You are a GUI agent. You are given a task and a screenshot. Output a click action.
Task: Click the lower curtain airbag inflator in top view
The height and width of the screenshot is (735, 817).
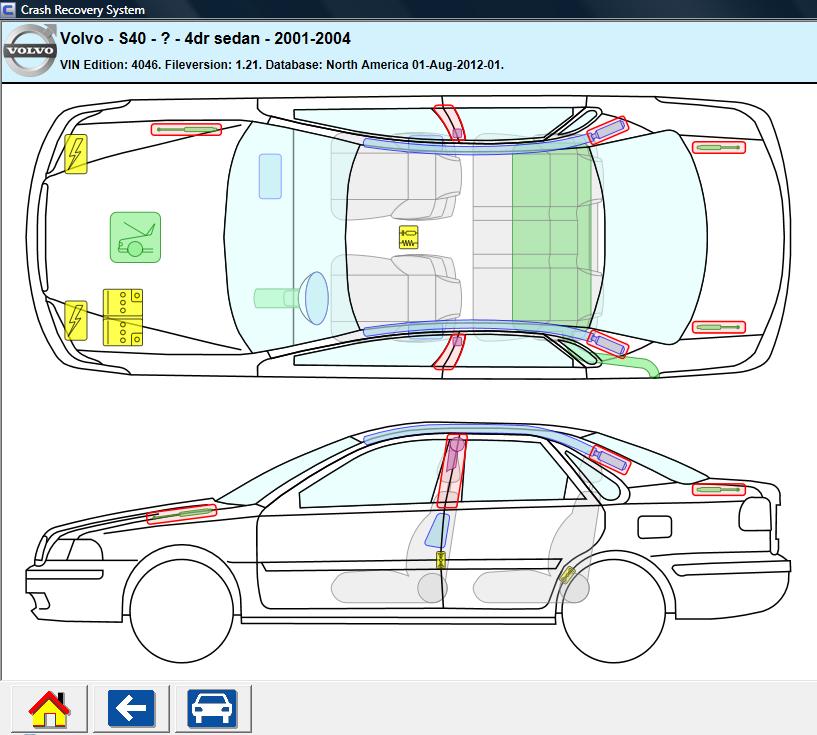tap(608, 343)
